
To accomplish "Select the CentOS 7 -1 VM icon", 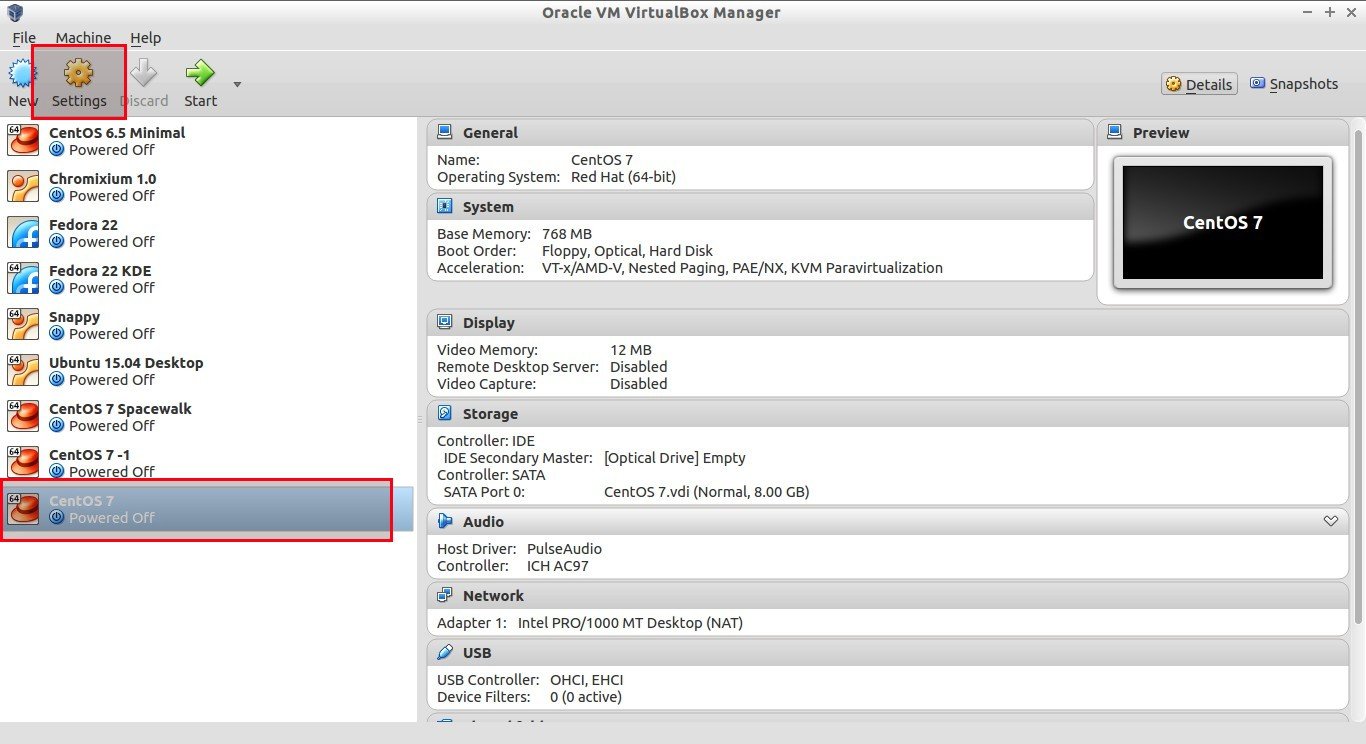I will pos(23,463).
